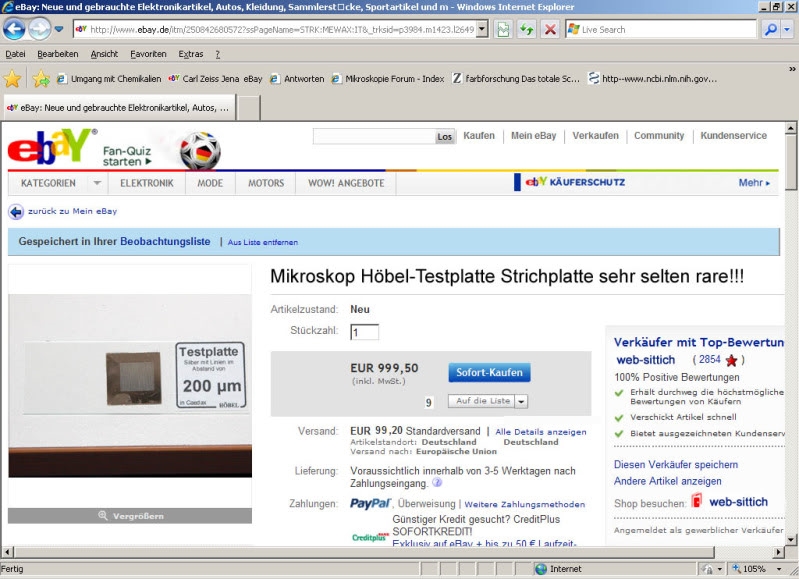Click the help icon after Zahlungseingang
The width and height of the screenshot is (799, 579).
tap(437, 483)
